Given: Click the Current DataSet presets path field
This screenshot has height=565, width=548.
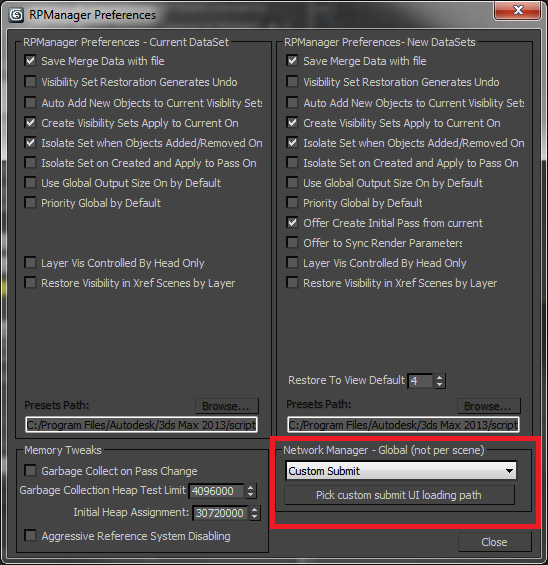Looking at the screenshot, I should click(x=141, y=425).
